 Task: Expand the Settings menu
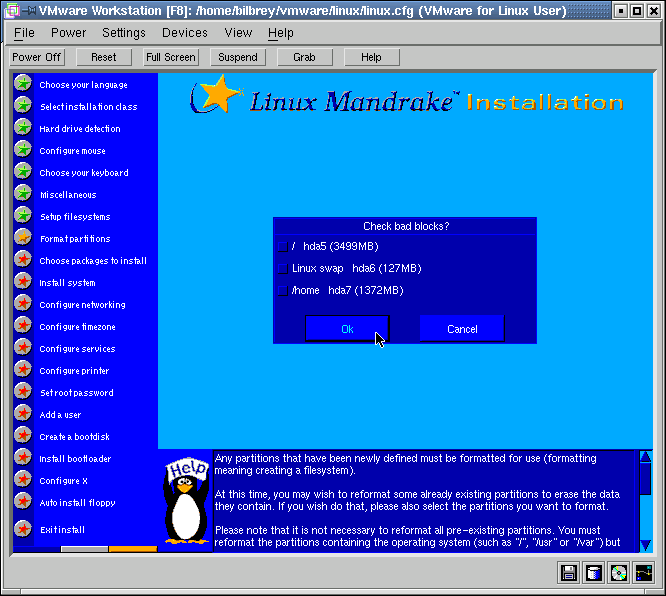[124, 33]
